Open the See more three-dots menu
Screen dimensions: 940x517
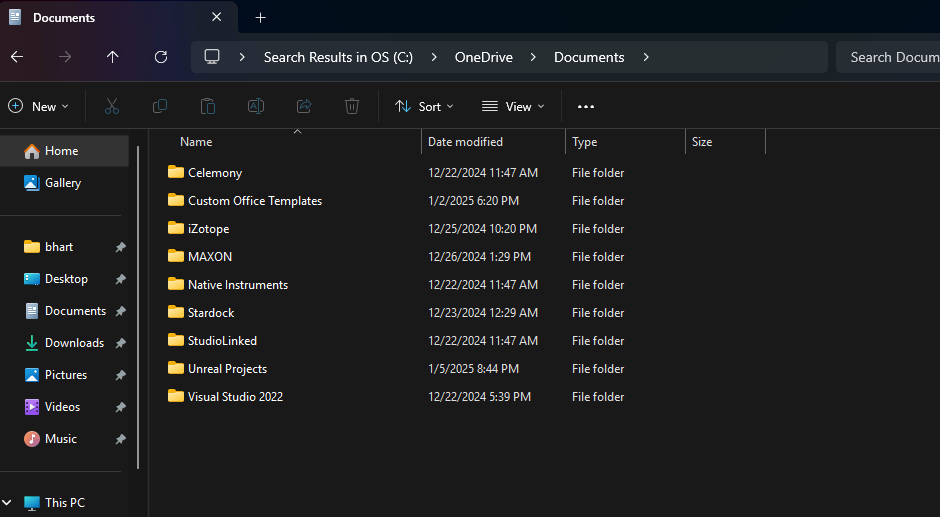point(586,106)
